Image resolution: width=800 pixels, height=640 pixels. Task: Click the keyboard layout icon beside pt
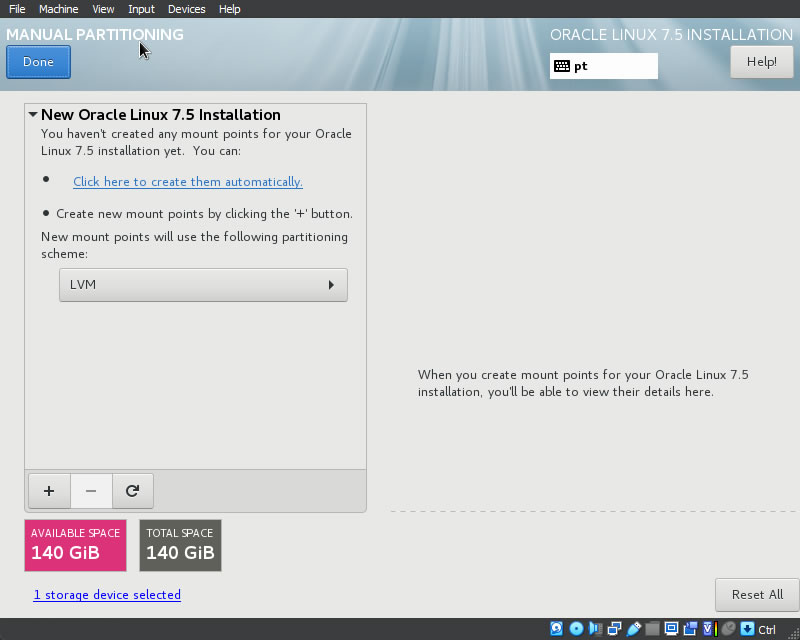562,66
